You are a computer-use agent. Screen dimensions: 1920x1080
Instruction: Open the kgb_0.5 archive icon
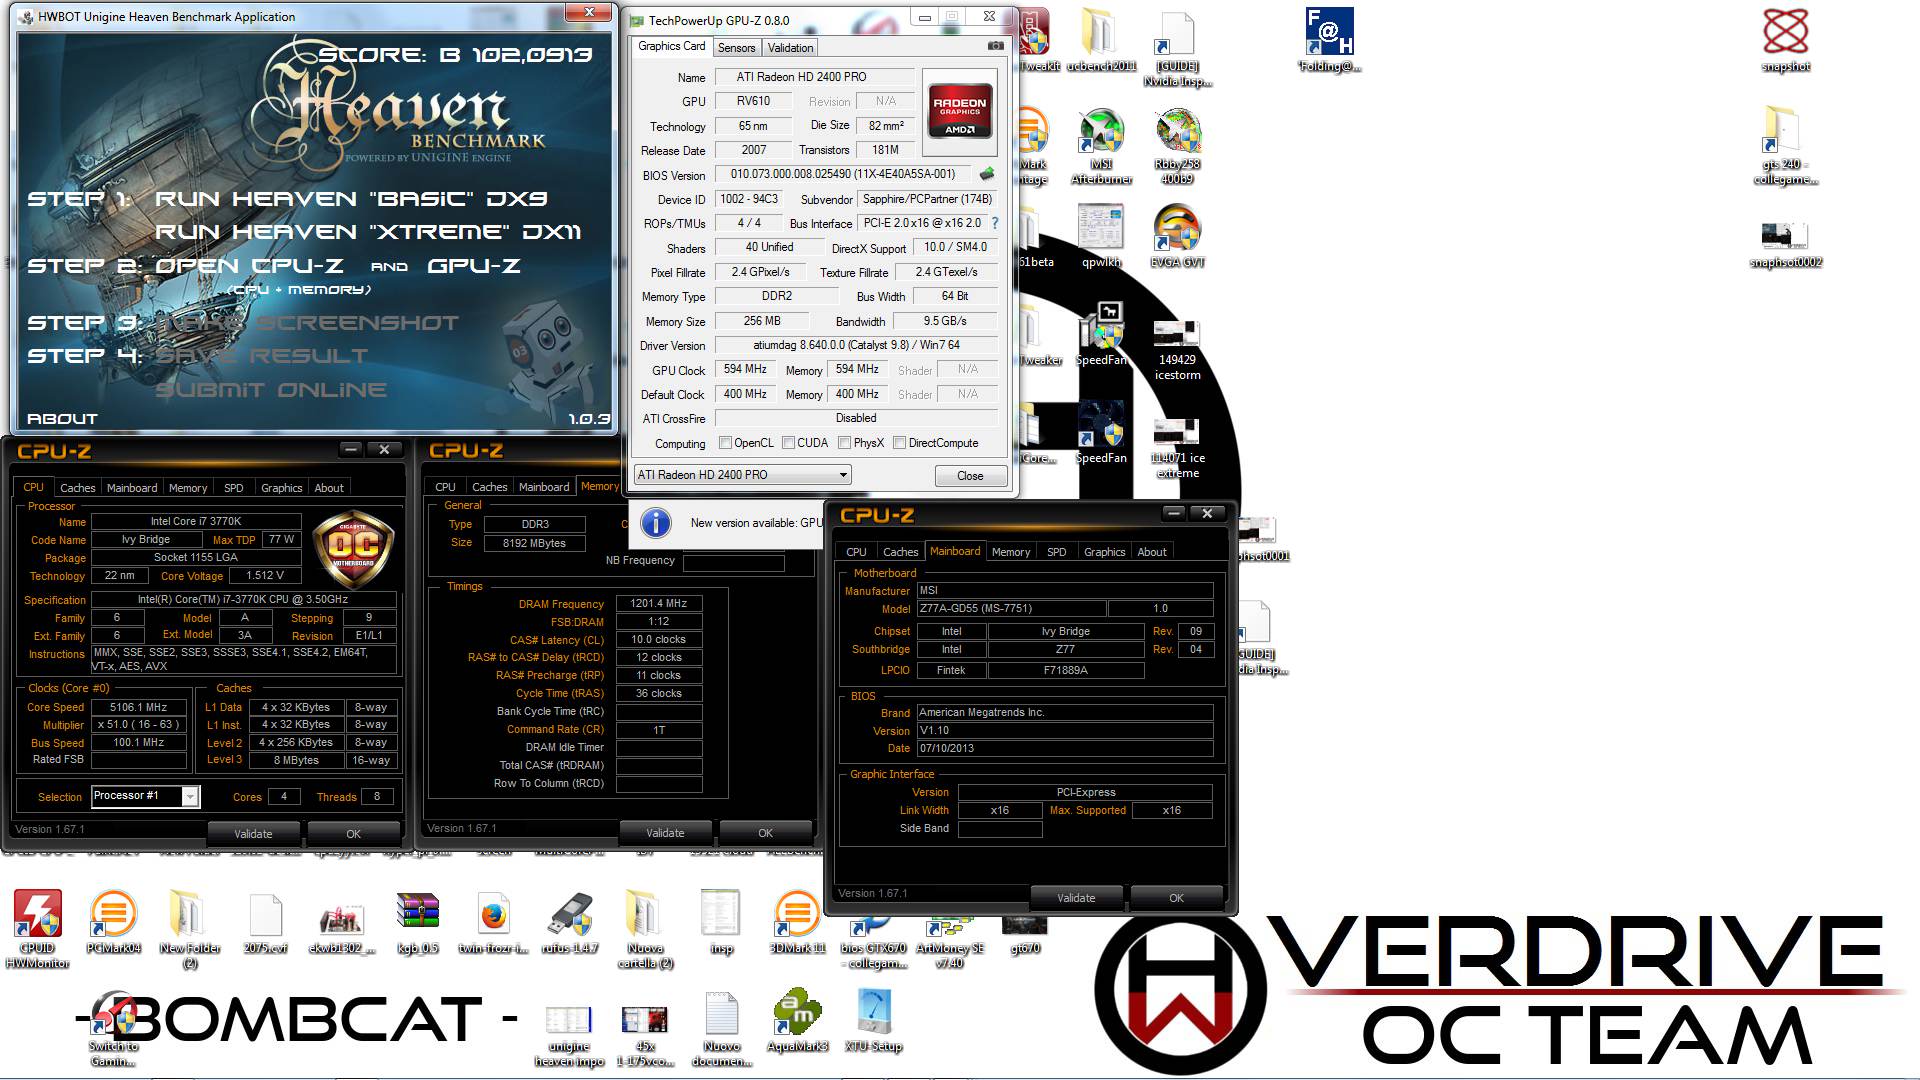tap(418, 922)
